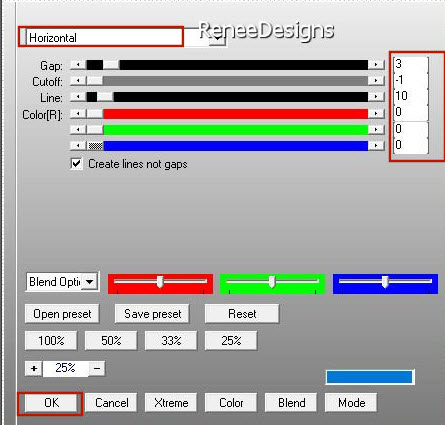This screenshot has width=445, height=425.
Task: Click the red blend slider handle
Action: (160, 282)
